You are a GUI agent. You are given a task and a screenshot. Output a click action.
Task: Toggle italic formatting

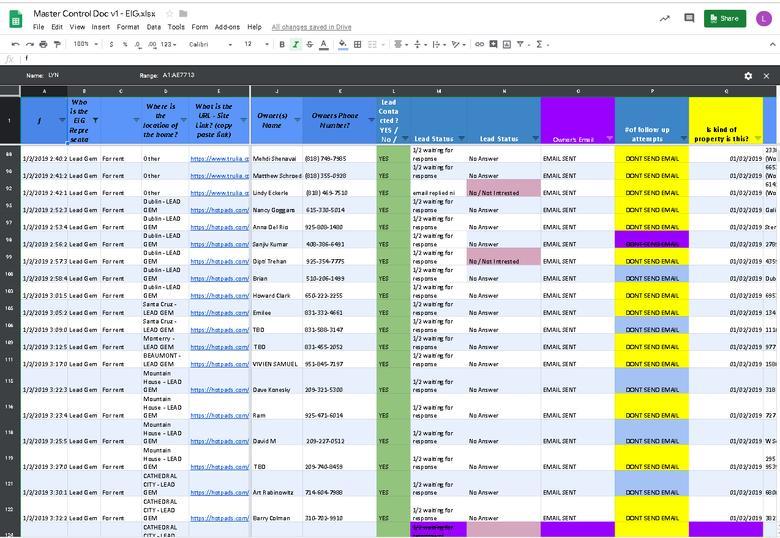point(295,44)
